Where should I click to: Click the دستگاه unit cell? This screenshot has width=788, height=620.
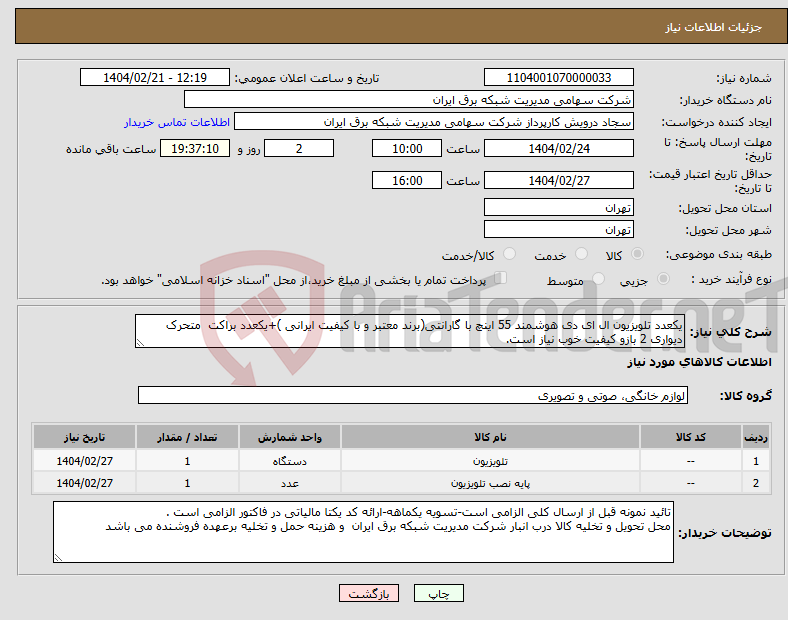tap(289, 461)
